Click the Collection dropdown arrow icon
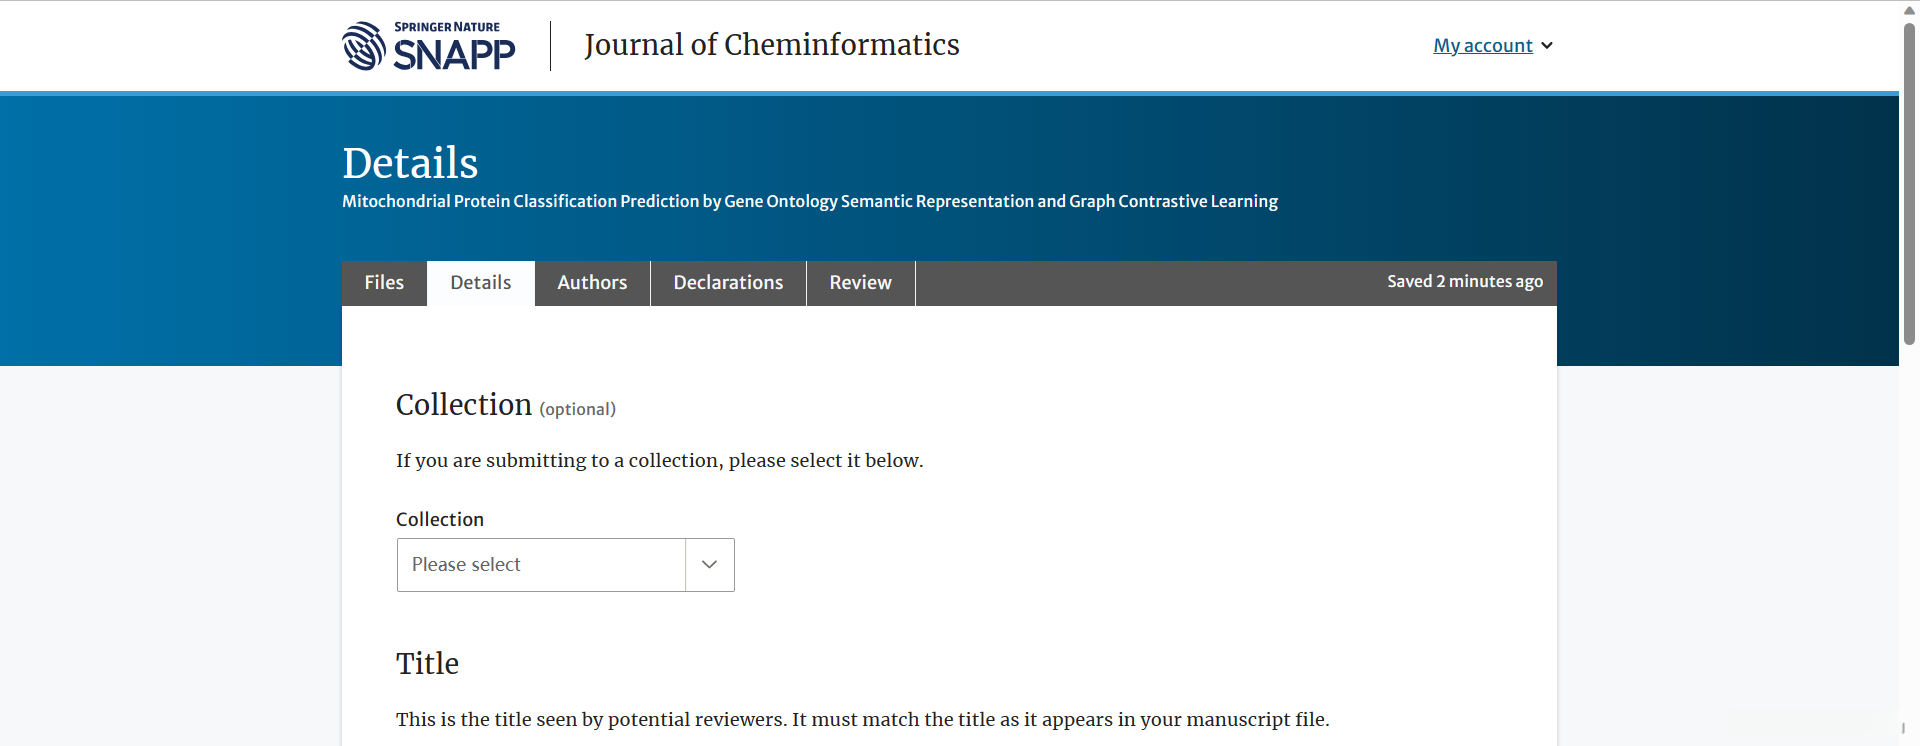The height and width of the screenshot is (746, 1920). pyautogui.click(x=710, y=565)
